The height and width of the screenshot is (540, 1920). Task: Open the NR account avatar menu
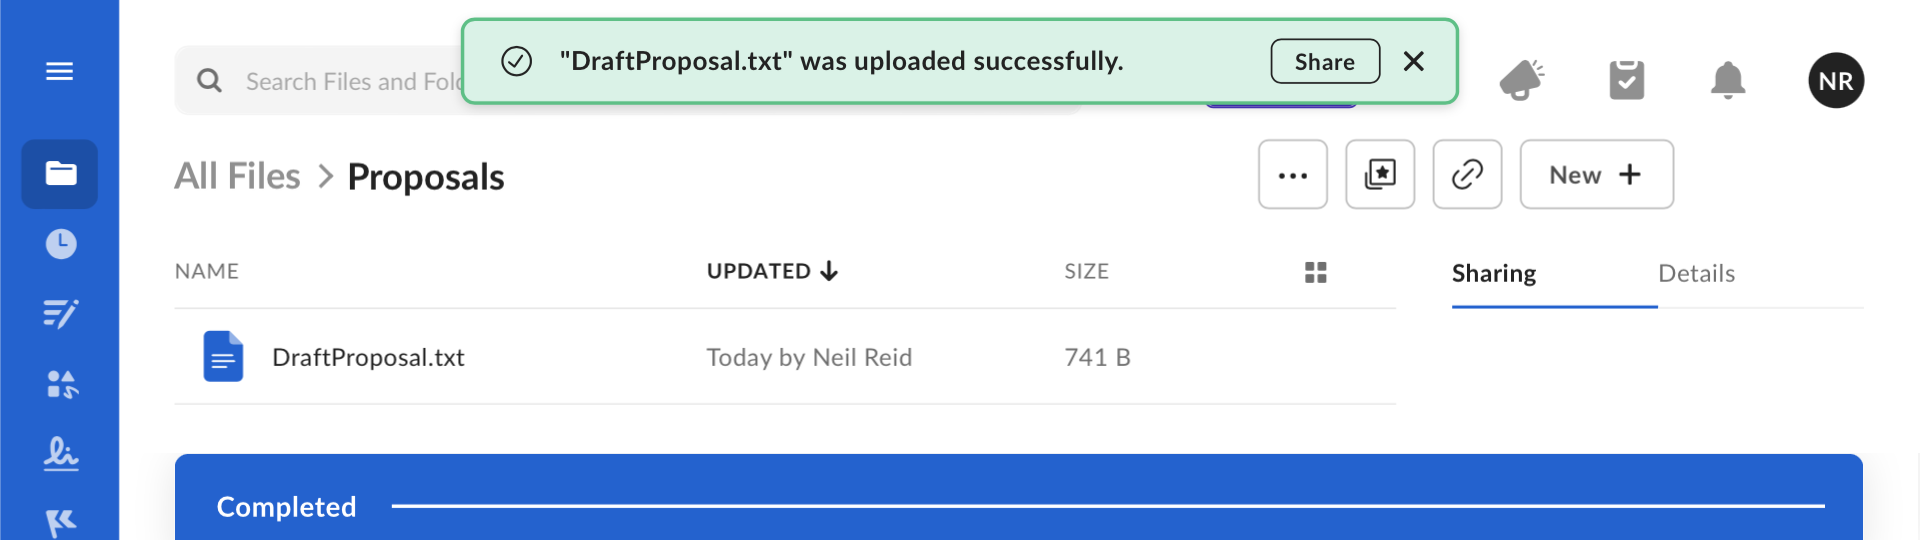pos(1836,80)
